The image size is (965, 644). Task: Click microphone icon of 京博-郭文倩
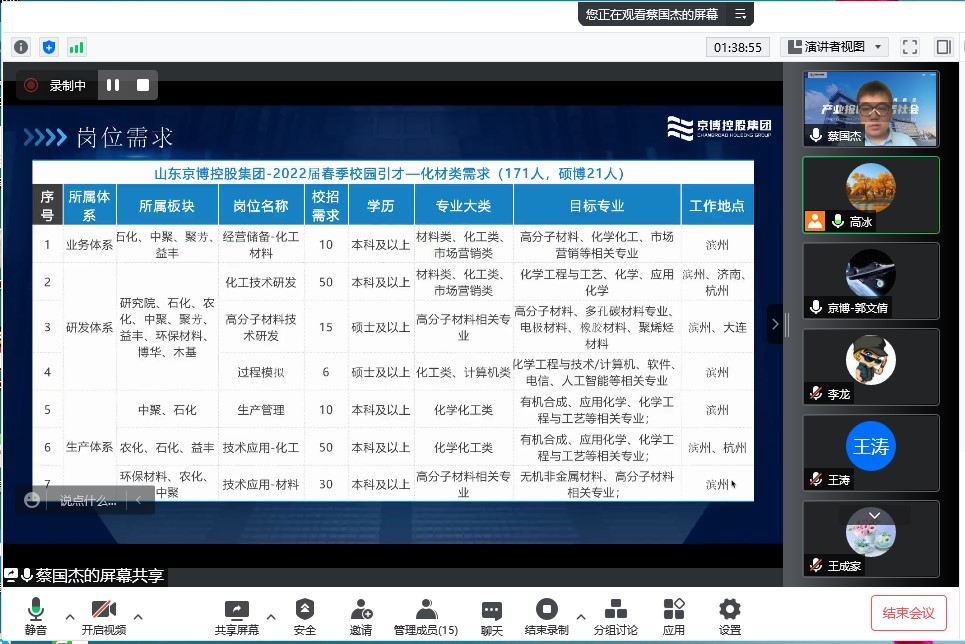point(816,307)
